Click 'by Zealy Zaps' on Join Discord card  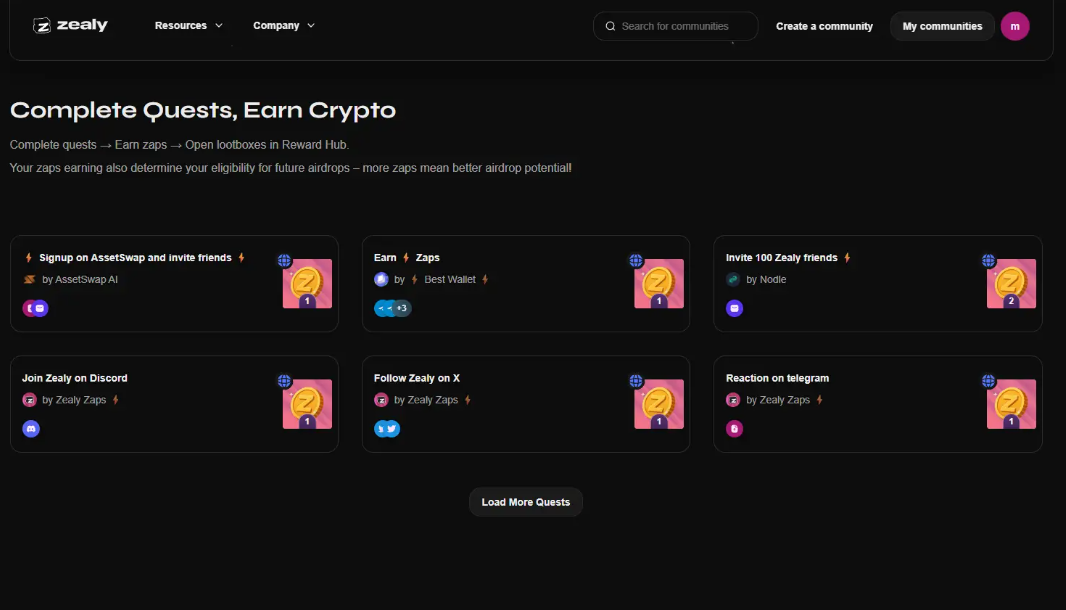click(x=73, y=400)
